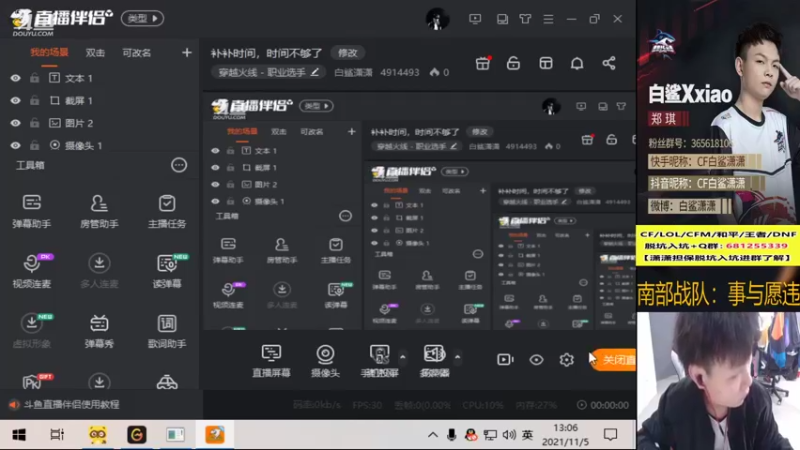Click the nested stream preview canvas
Image resolution: width=800 pixels, height=450 pixels.
[419, 211]
